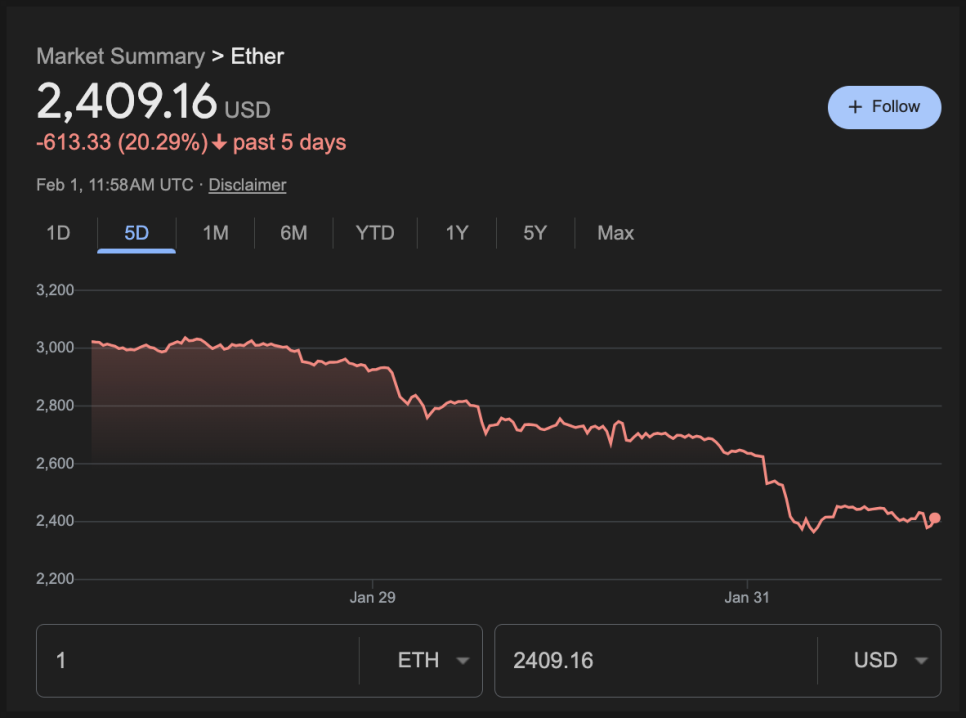
Task: Click the red down arrow price indicator
Action: 219,143
